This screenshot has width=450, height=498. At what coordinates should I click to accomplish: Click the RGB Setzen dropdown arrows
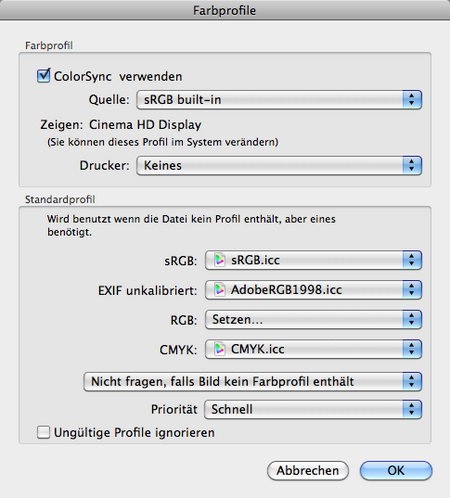pyautogui.click(x=412, y=319)
